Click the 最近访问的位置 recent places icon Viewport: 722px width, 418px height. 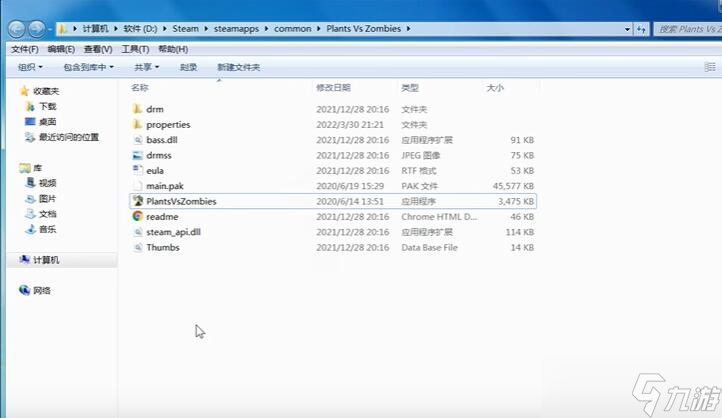30,137
